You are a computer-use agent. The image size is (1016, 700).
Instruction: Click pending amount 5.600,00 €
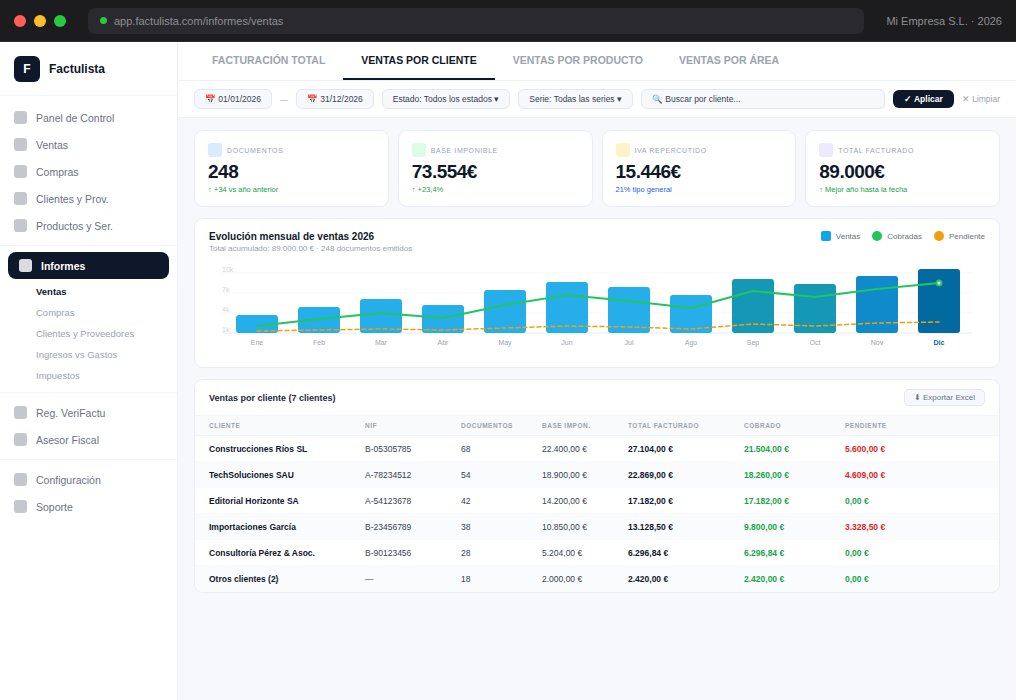coord(864,449)
